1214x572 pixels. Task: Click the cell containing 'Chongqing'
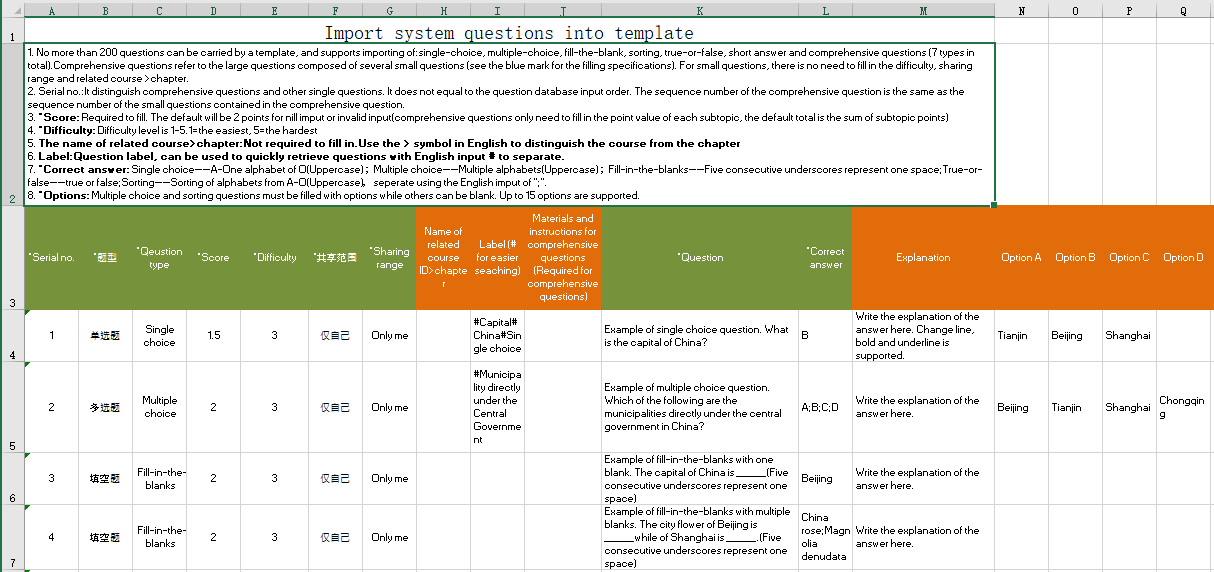pyautogui.click(x=1183, y=407)
